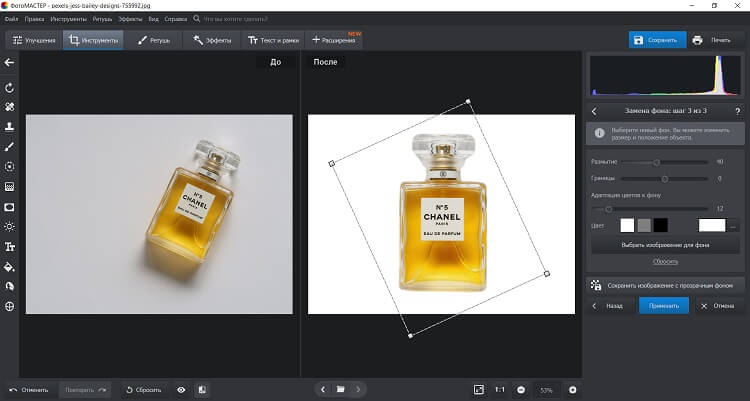Click the back arrow in left toolbar
750x401 pixels.
(x=10, y=62)
